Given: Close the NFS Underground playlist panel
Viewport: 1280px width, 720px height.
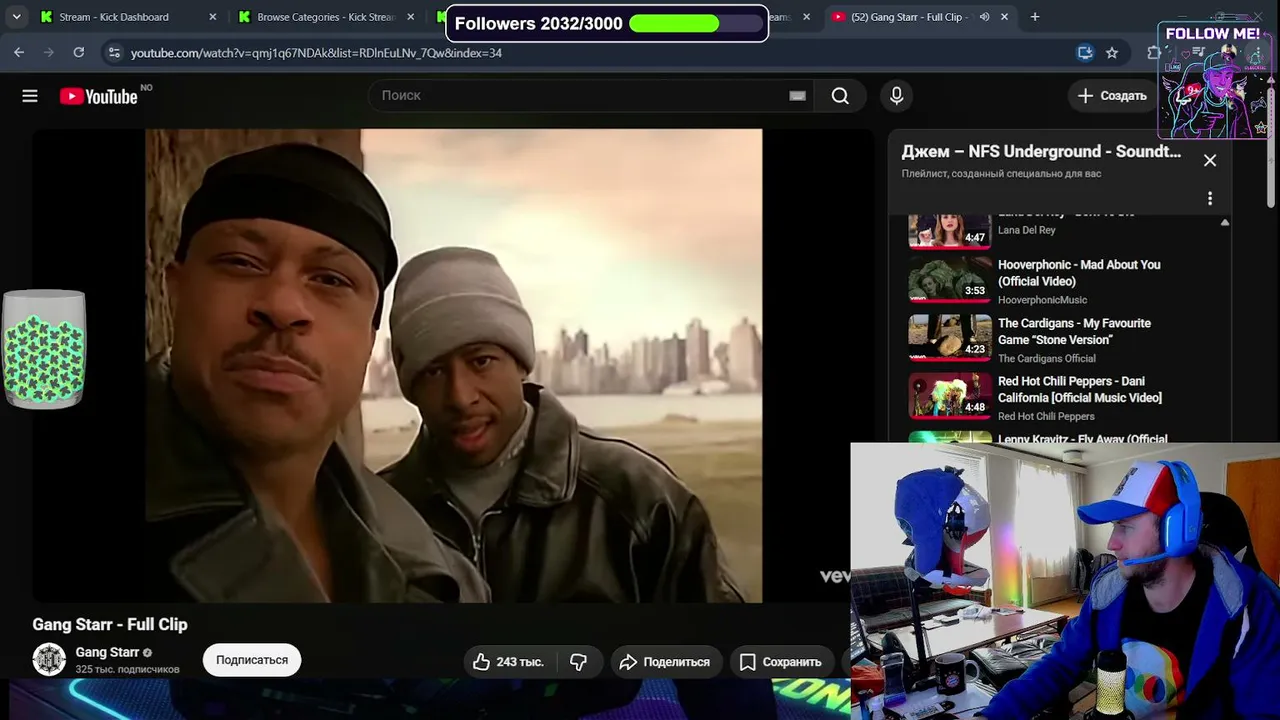Looking at the screenshot, I should (1210, 160).
